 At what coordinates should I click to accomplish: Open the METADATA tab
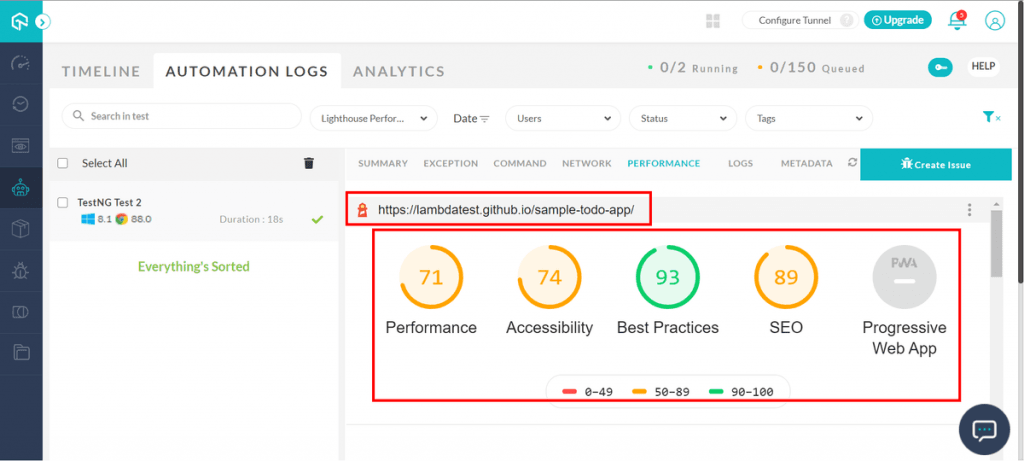807,163
